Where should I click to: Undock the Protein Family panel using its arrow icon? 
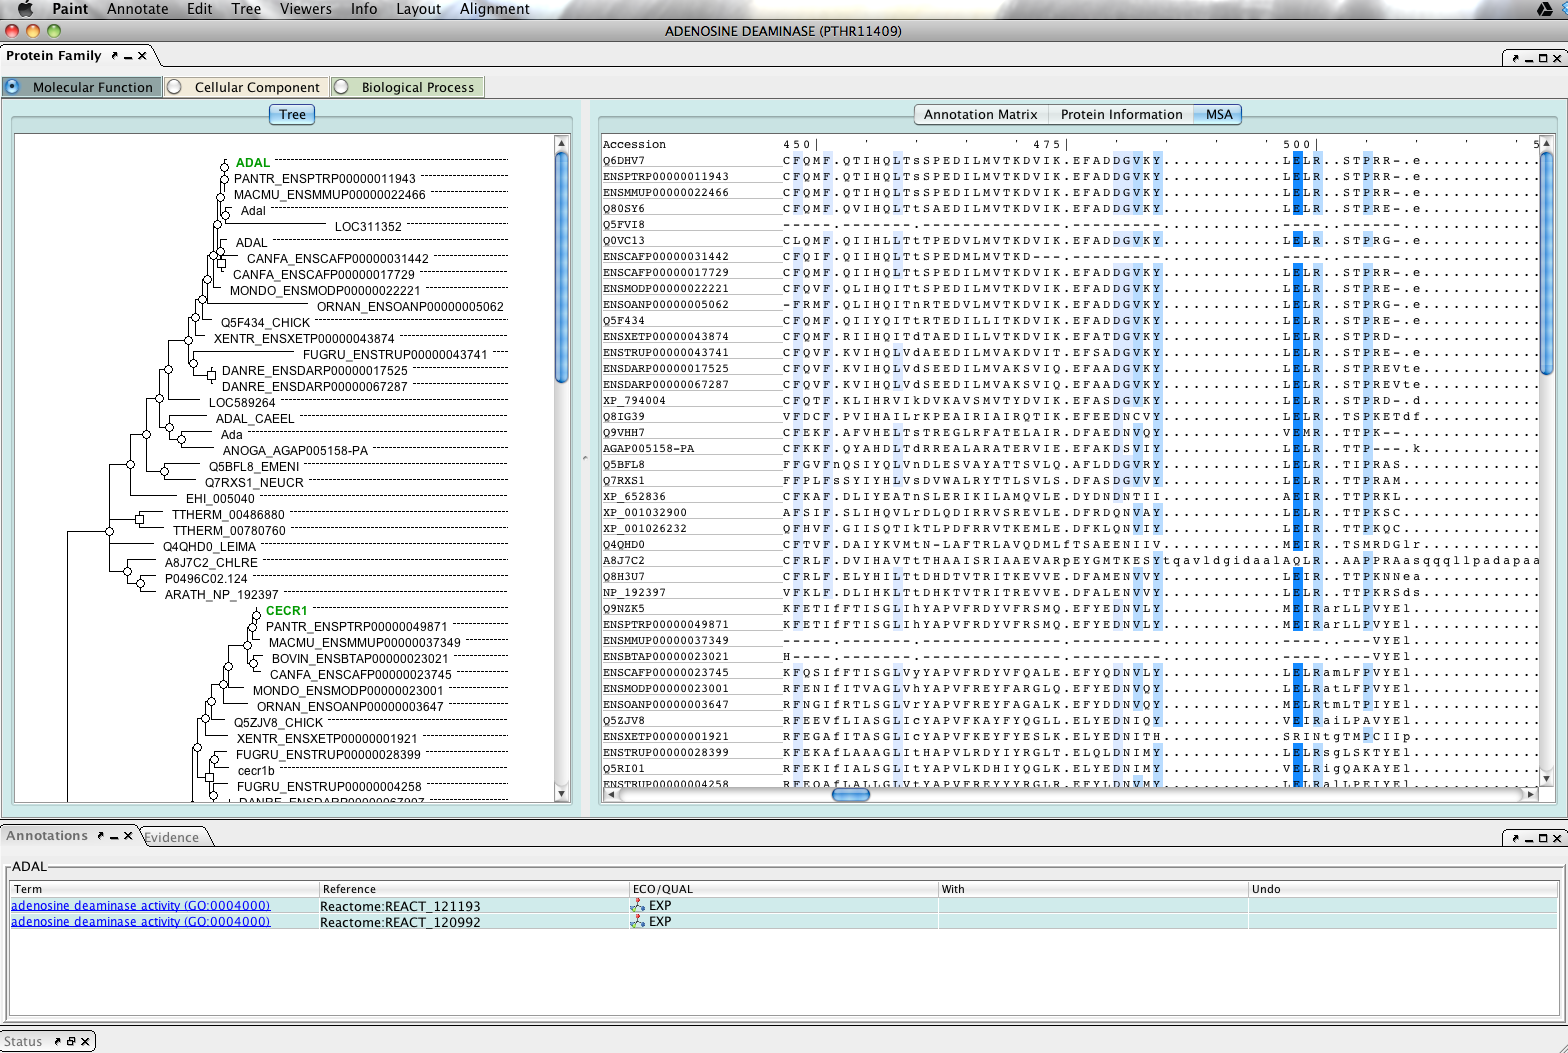point(115,56)
